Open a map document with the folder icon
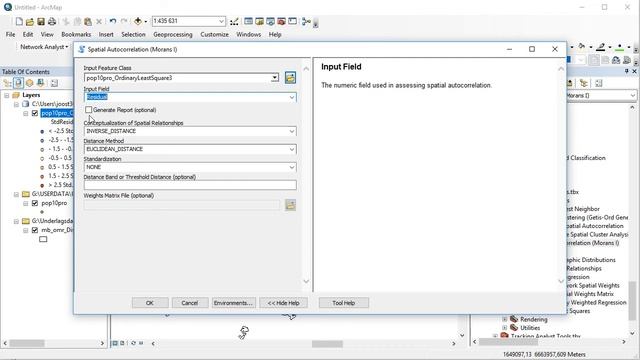Viewport: 640px width, 360px height. 30,21
